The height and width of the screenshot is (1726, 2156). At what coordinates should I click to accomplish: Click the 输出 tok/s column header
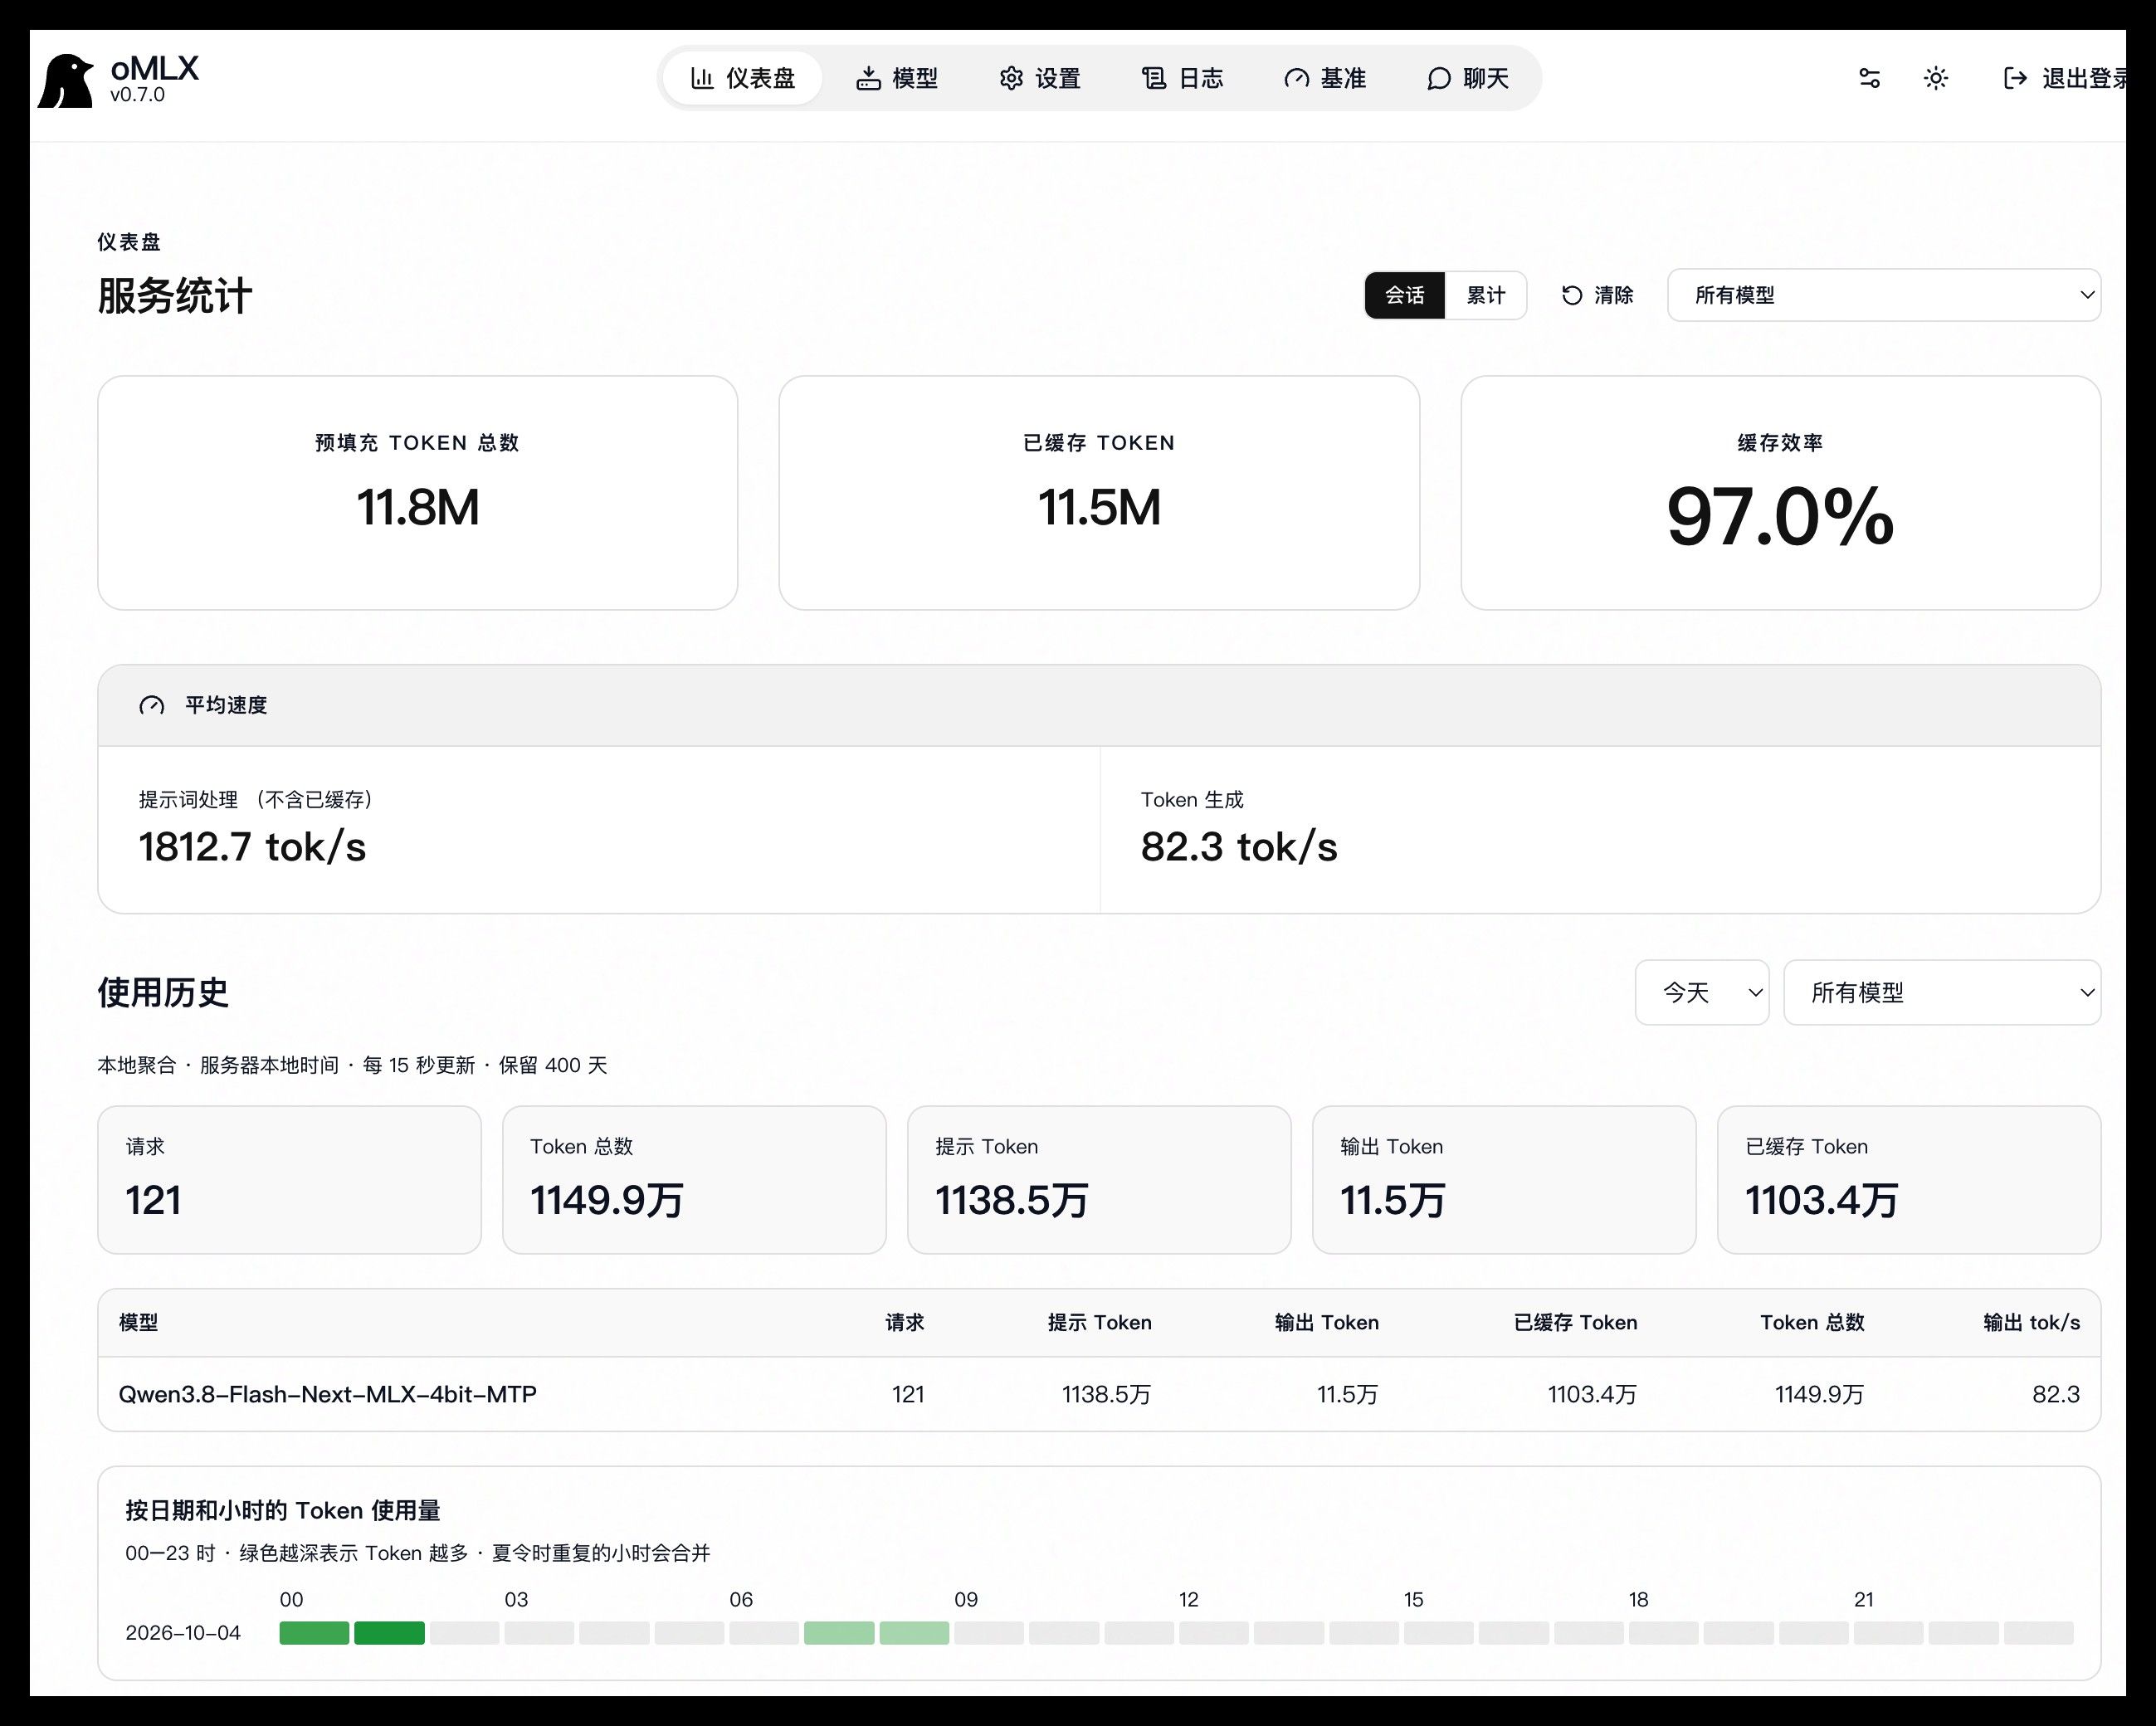[x=2031, y=1322]
